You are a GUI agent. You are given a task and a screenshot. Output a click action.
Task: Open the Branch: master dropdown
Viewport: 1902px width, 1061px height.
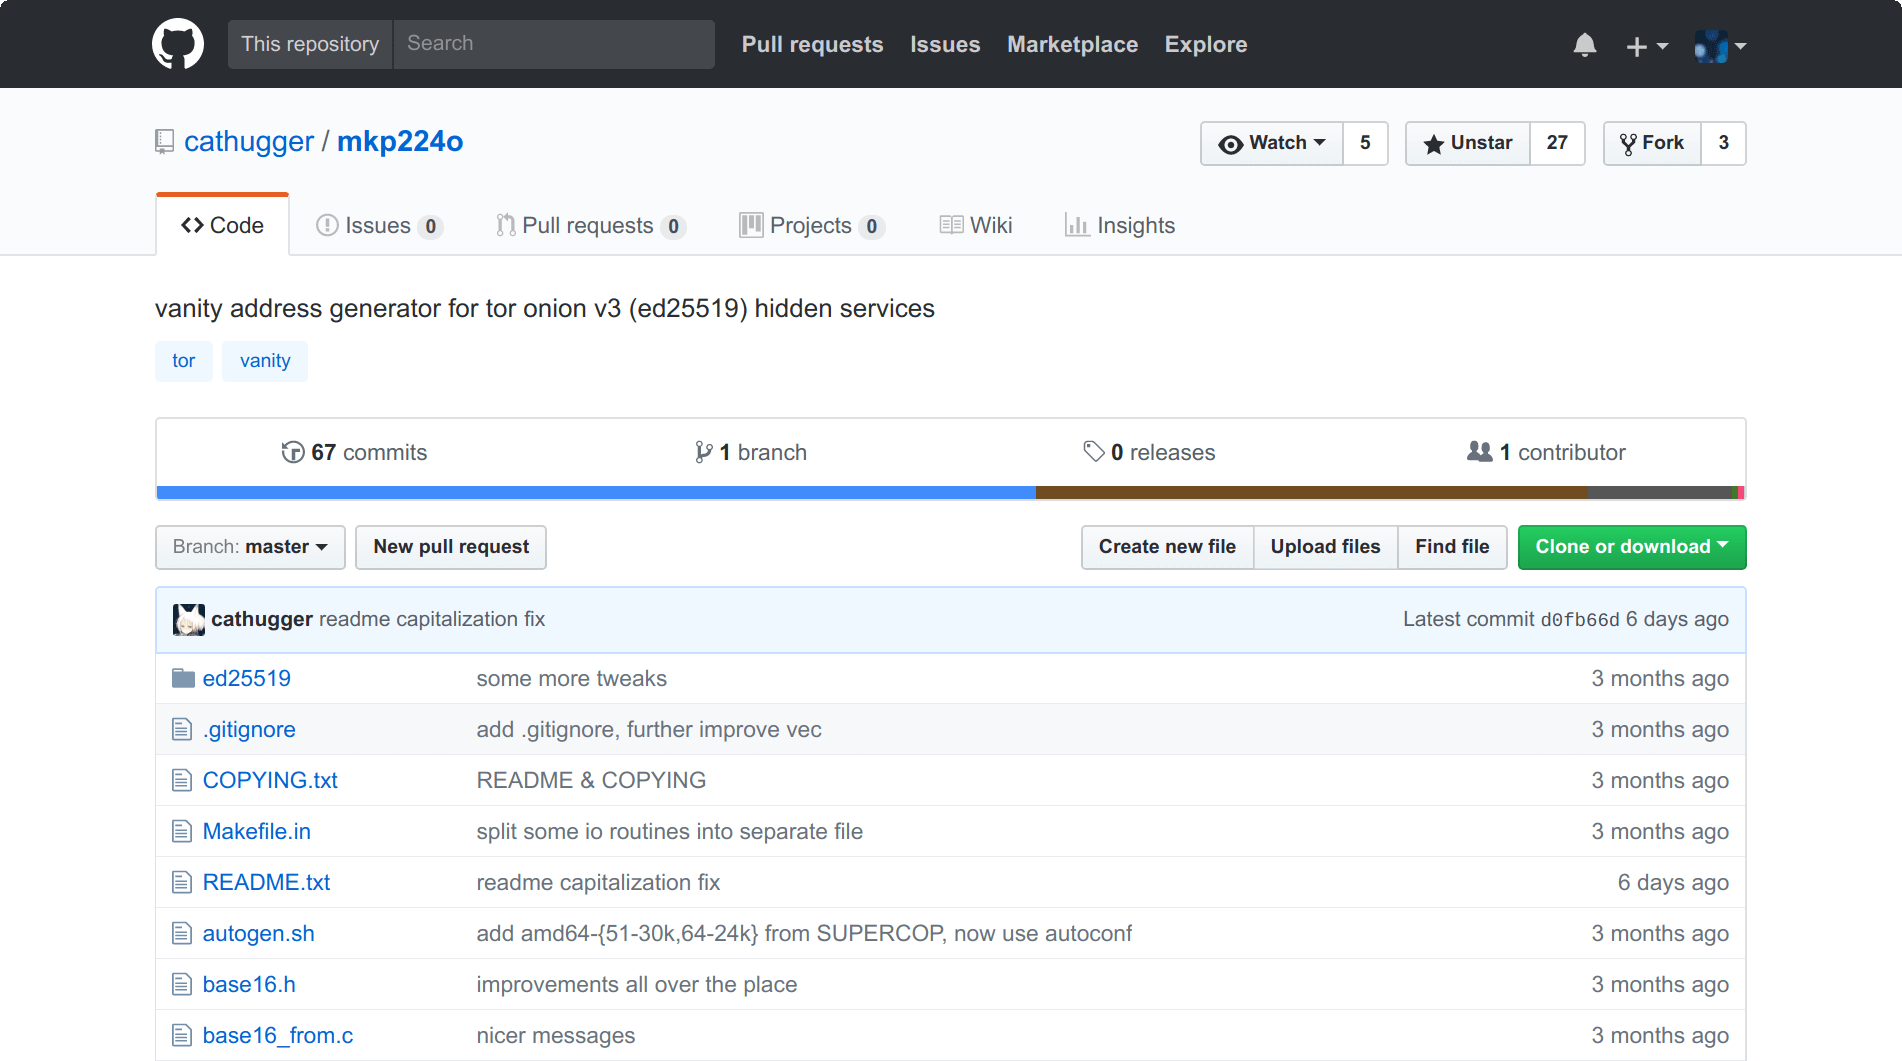click(250, 547)
